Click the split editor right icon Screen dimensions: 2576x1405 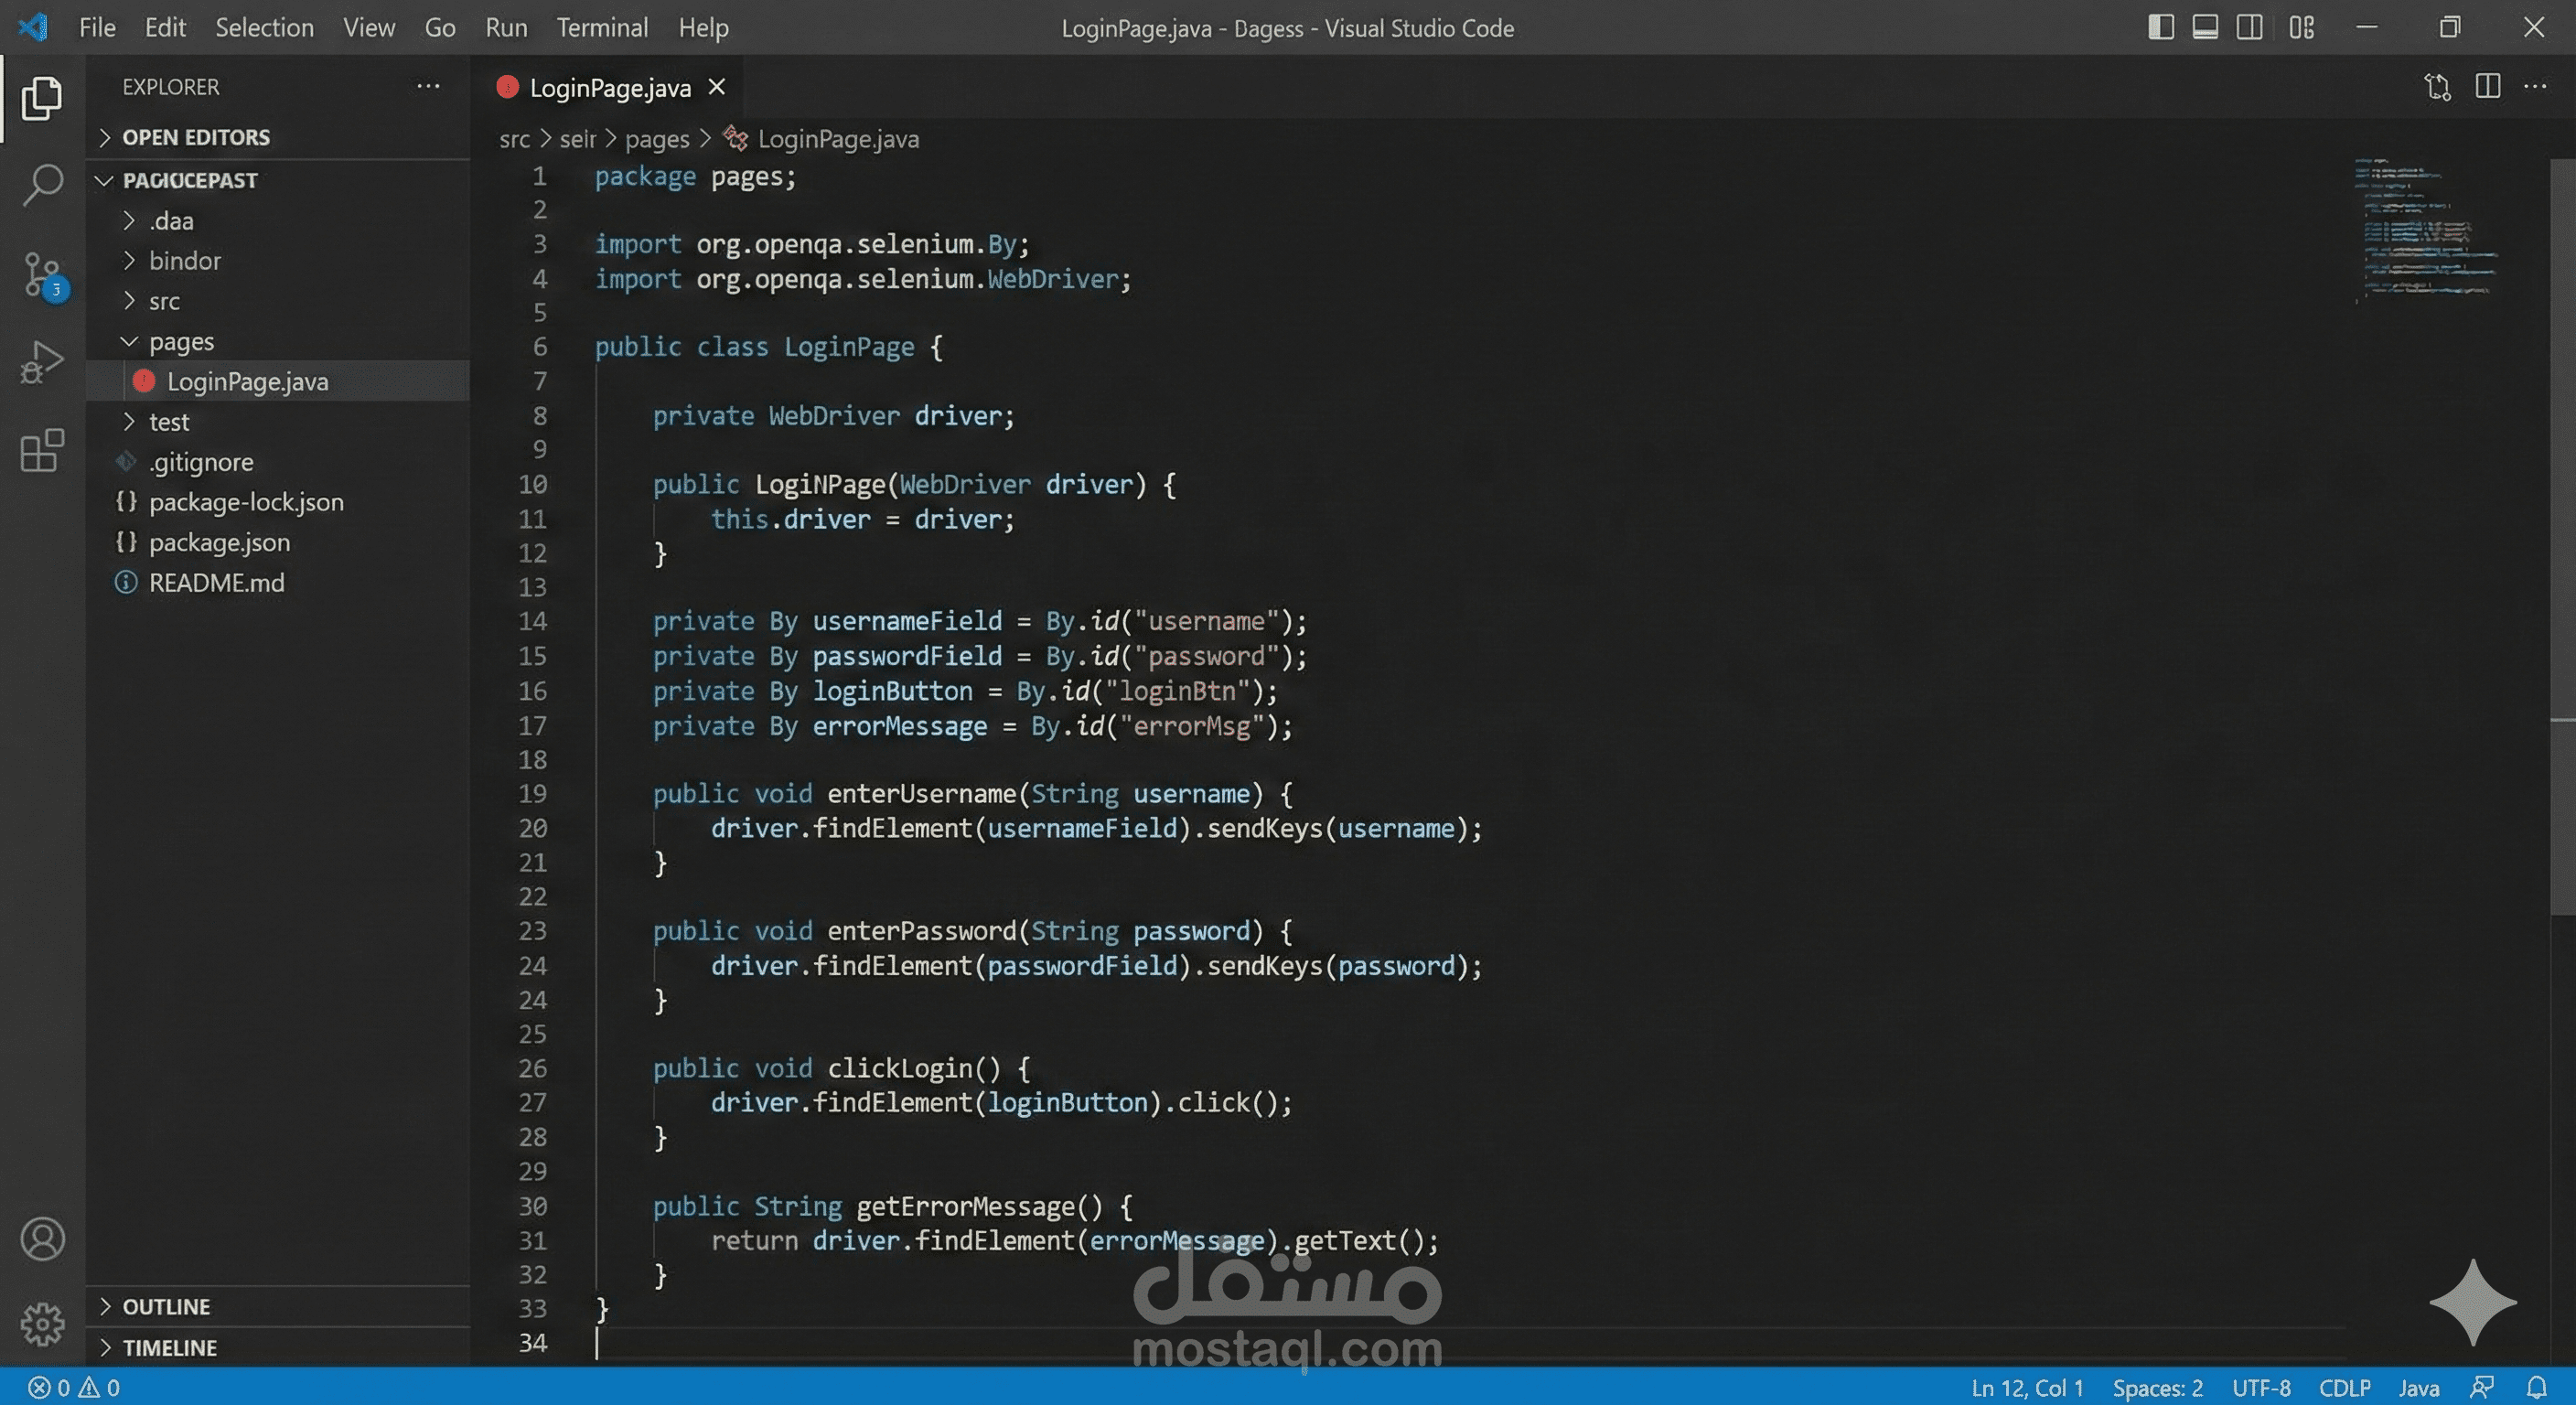pyautogui.click(x=2487, y=87)
